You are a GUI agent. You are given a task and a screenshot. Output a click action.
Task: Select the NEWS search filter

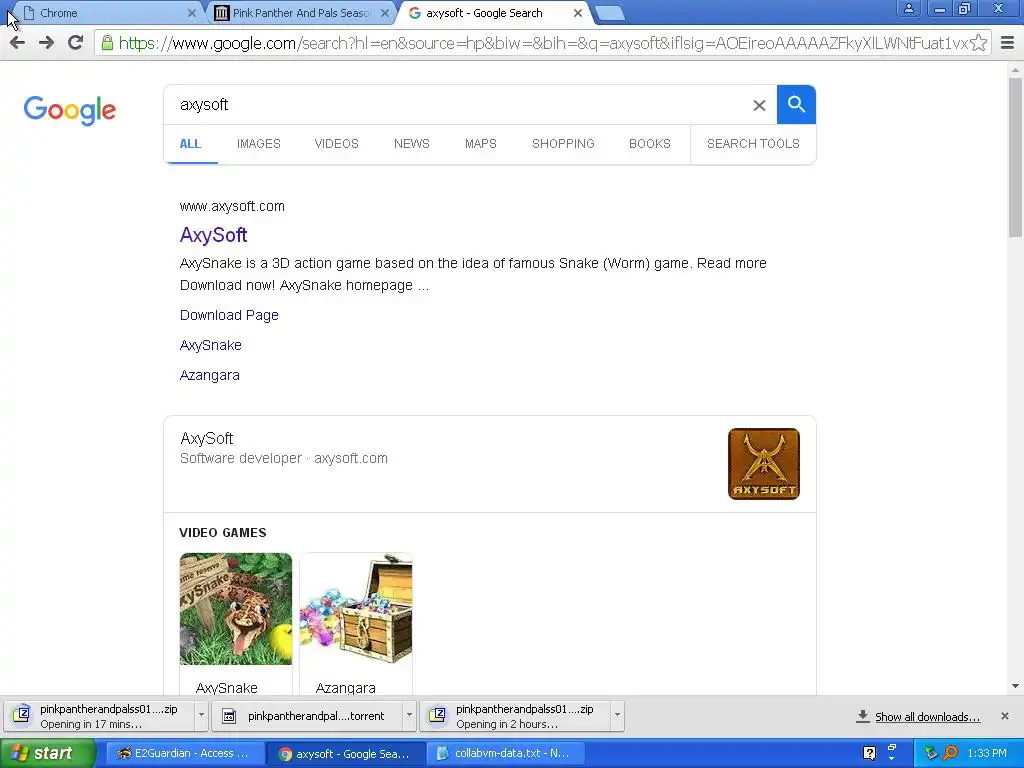pos(411,144)
